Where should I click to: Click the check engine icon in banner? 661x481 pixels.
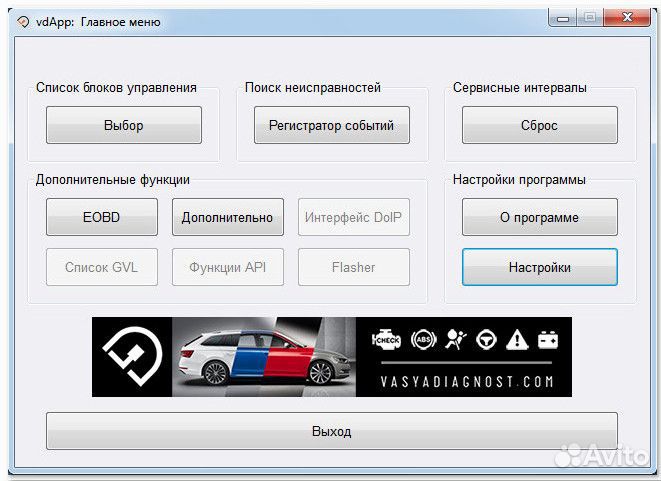coord(387,341)
